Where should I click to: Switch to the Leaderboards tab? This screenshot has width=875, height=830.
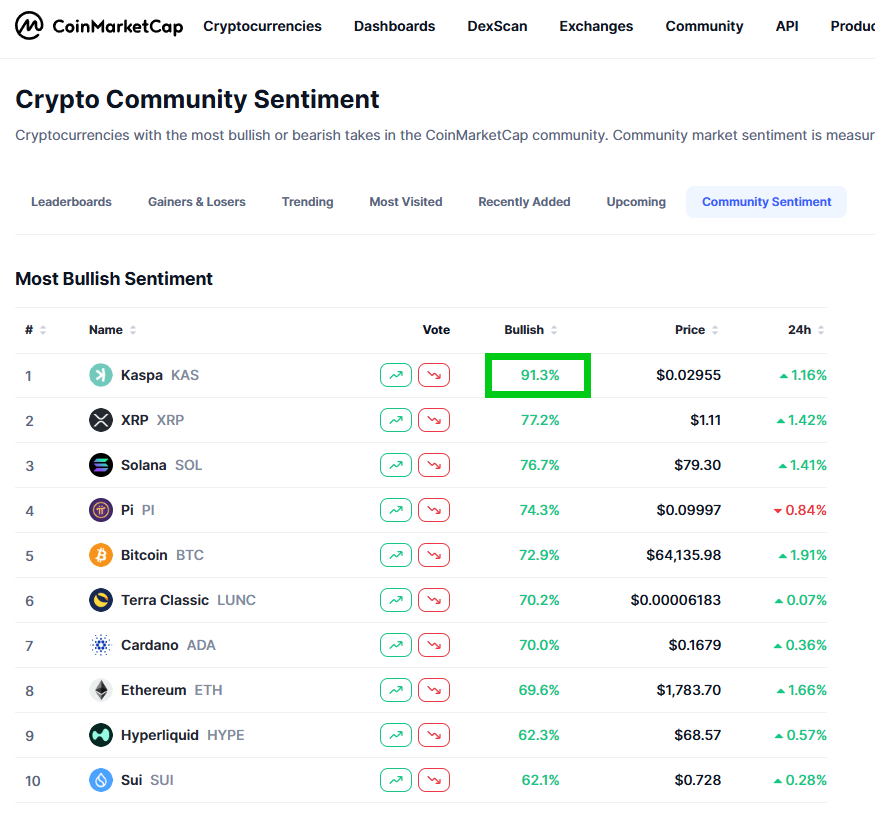pyautogui.click(x=71, y=202)
